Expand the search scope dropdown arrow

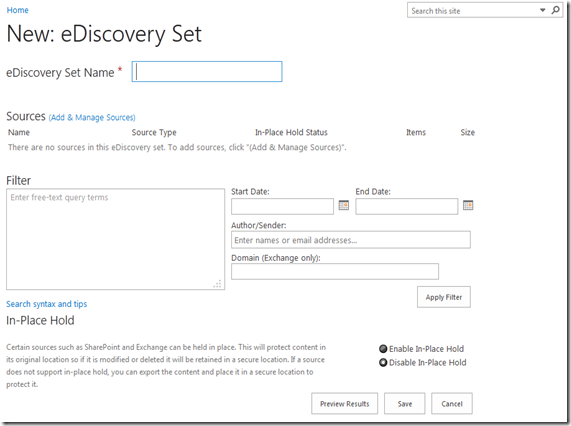(543, 10)
